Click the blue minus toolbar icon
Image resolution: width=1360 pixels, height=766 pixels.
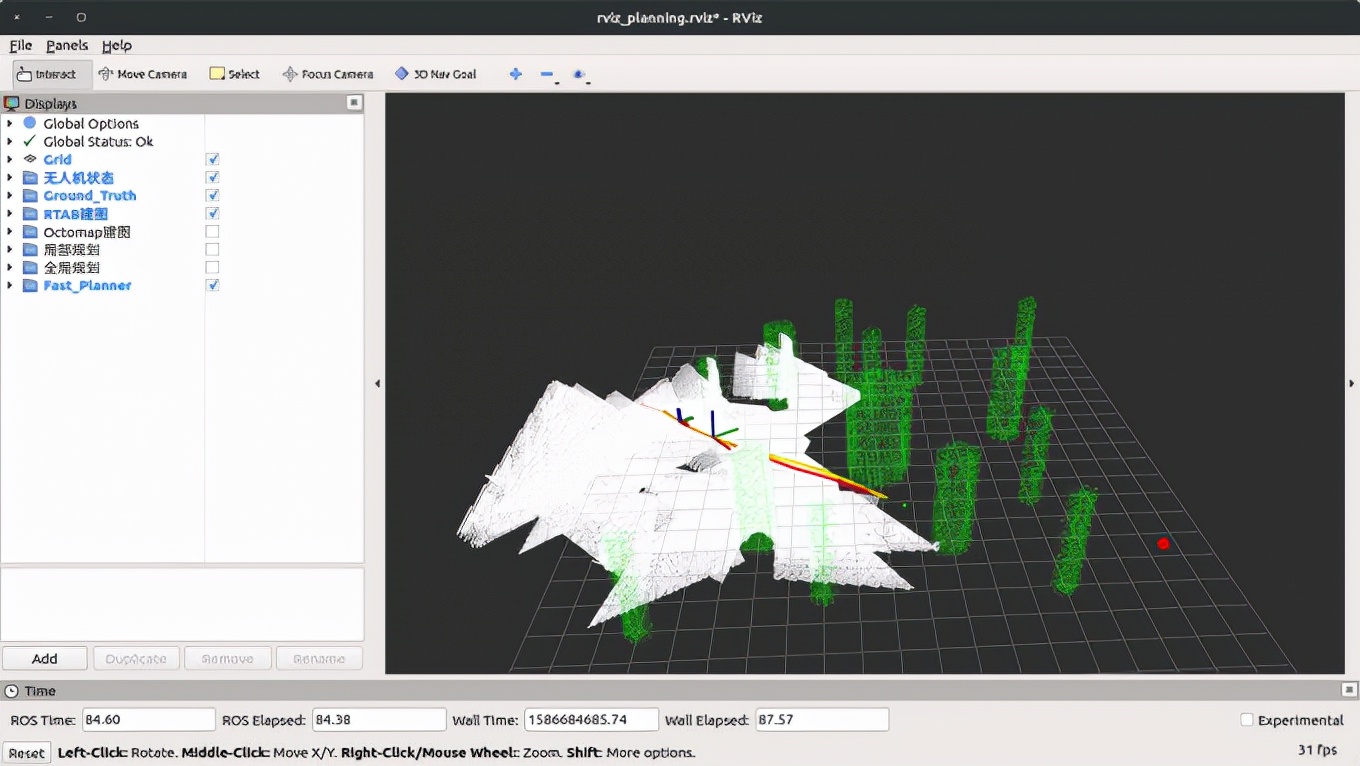coord(547,74)
